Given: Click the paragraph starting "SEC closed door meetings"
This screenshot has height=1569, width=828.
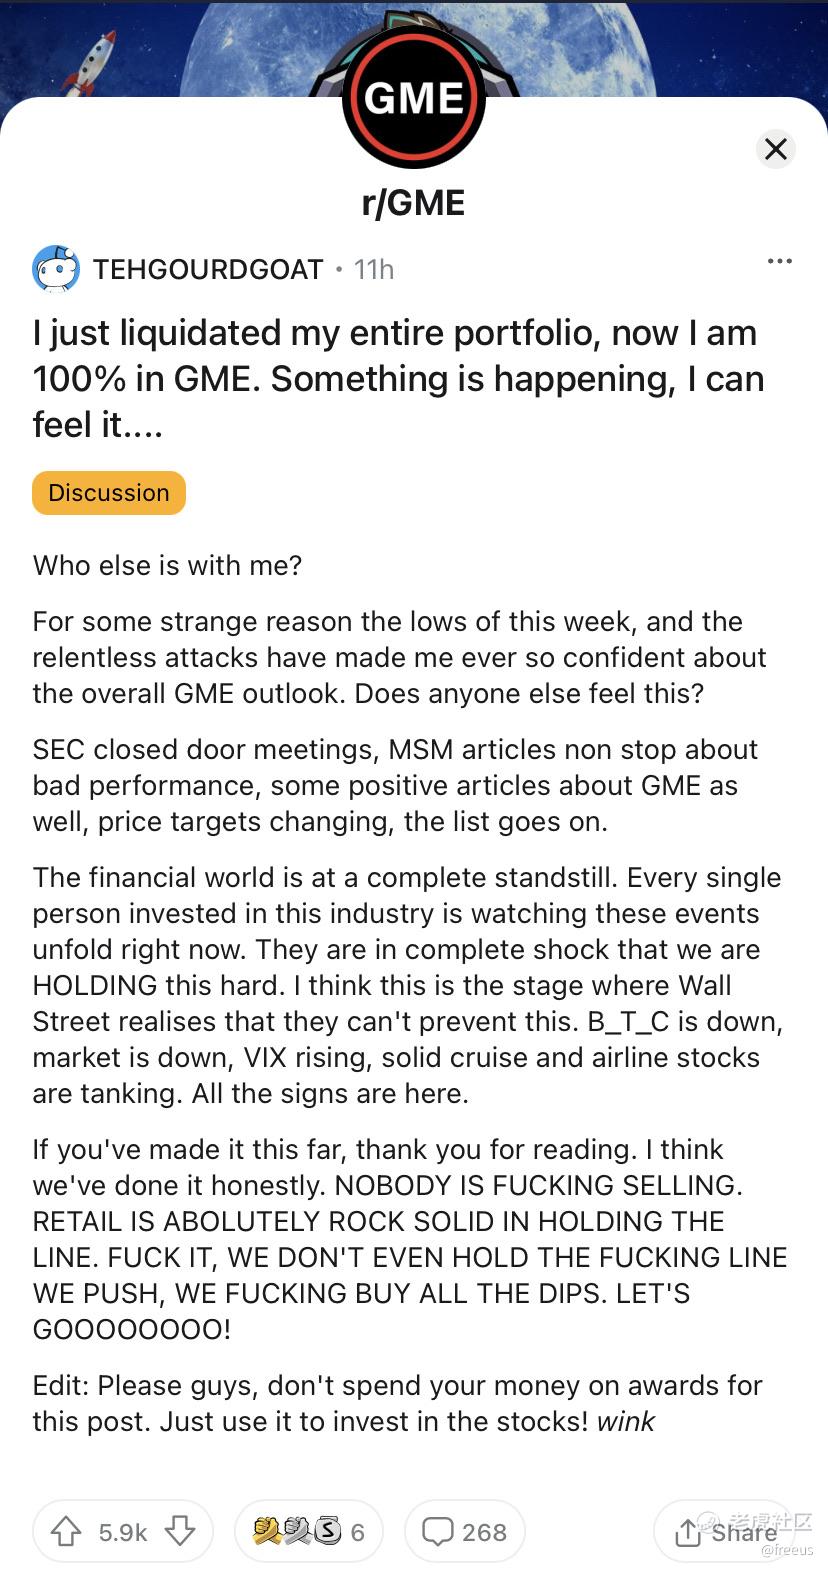Looking at the screenshot, I should 395,785.
